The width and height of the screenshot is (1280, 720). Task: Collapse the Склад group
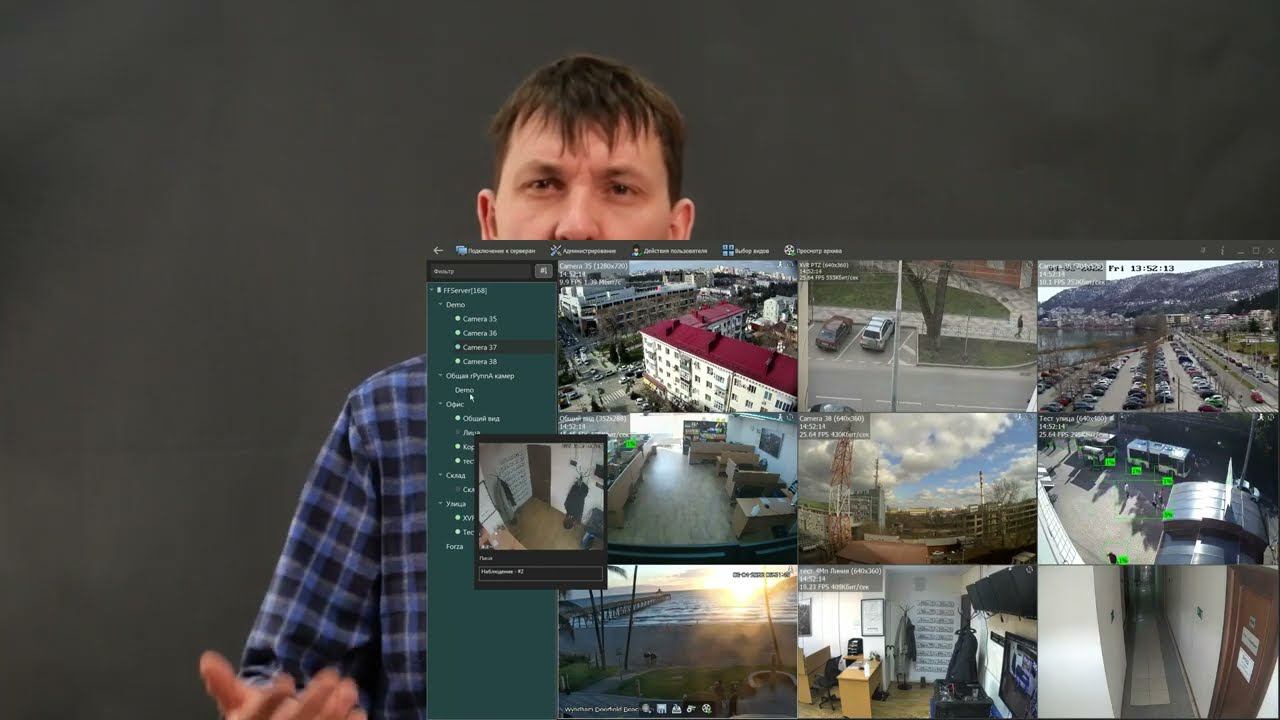(x=440, y=475)
